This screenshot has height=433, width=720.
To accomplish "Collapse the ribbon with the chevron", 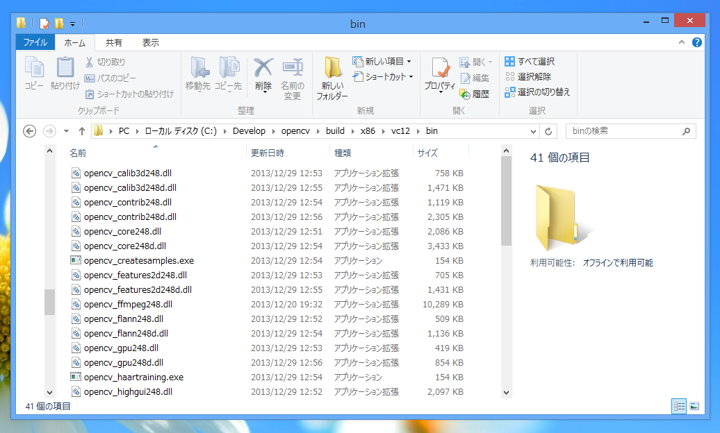I will [681, 42].
